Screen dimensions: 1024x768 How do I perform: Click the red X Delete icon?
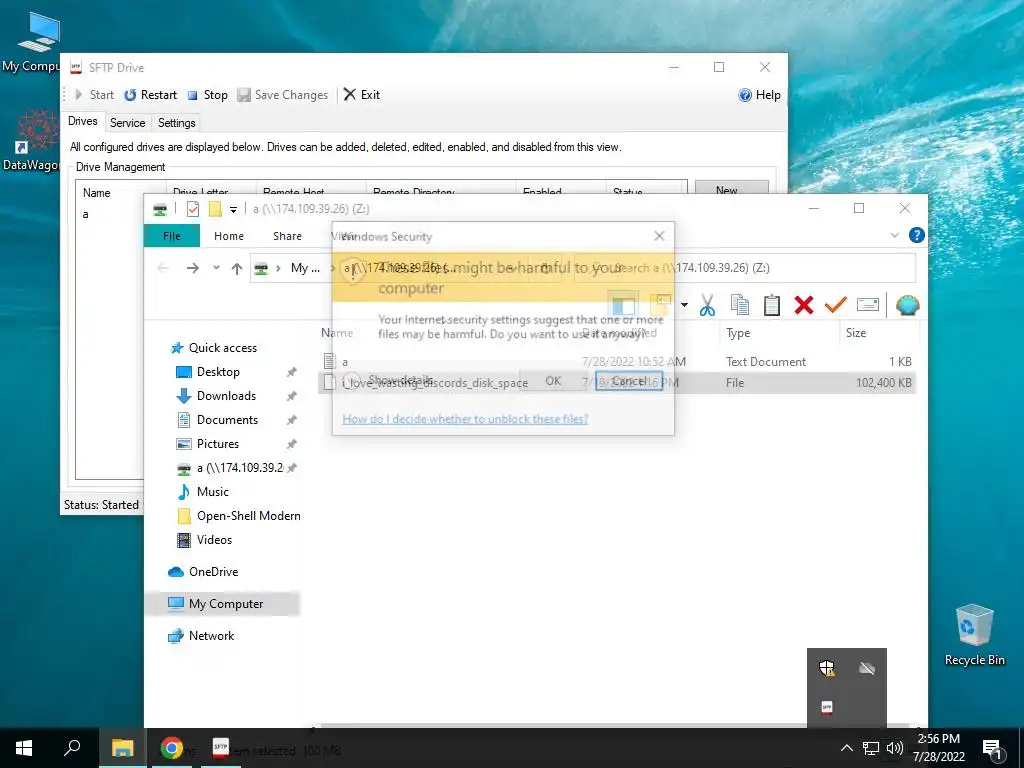coord(804,305)
